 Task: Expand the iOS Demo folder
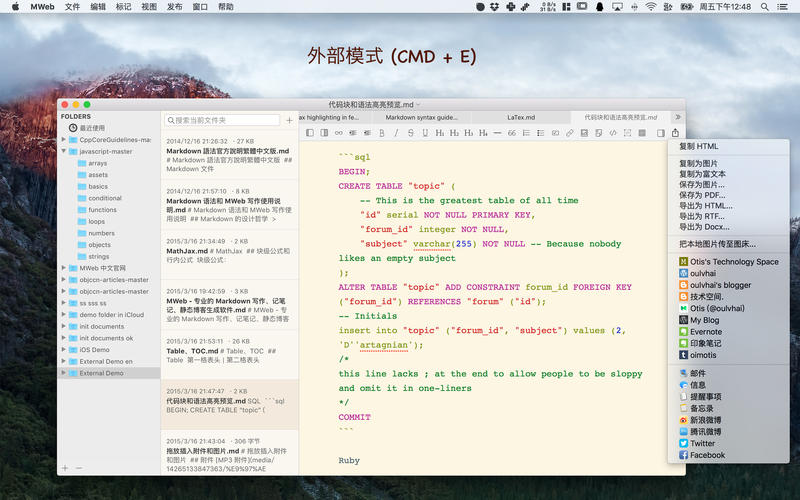64,350
